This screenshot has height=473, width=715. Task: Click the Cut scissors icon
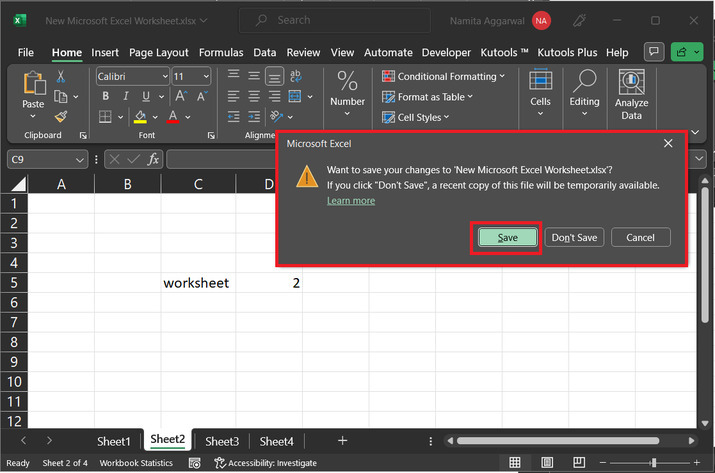point(61,77)
